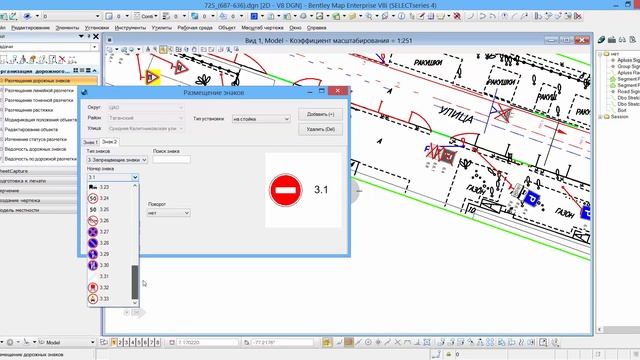Open the Рабочая среда menu
The width and height of the screenshot is (640, 360).
coord(195,28)
